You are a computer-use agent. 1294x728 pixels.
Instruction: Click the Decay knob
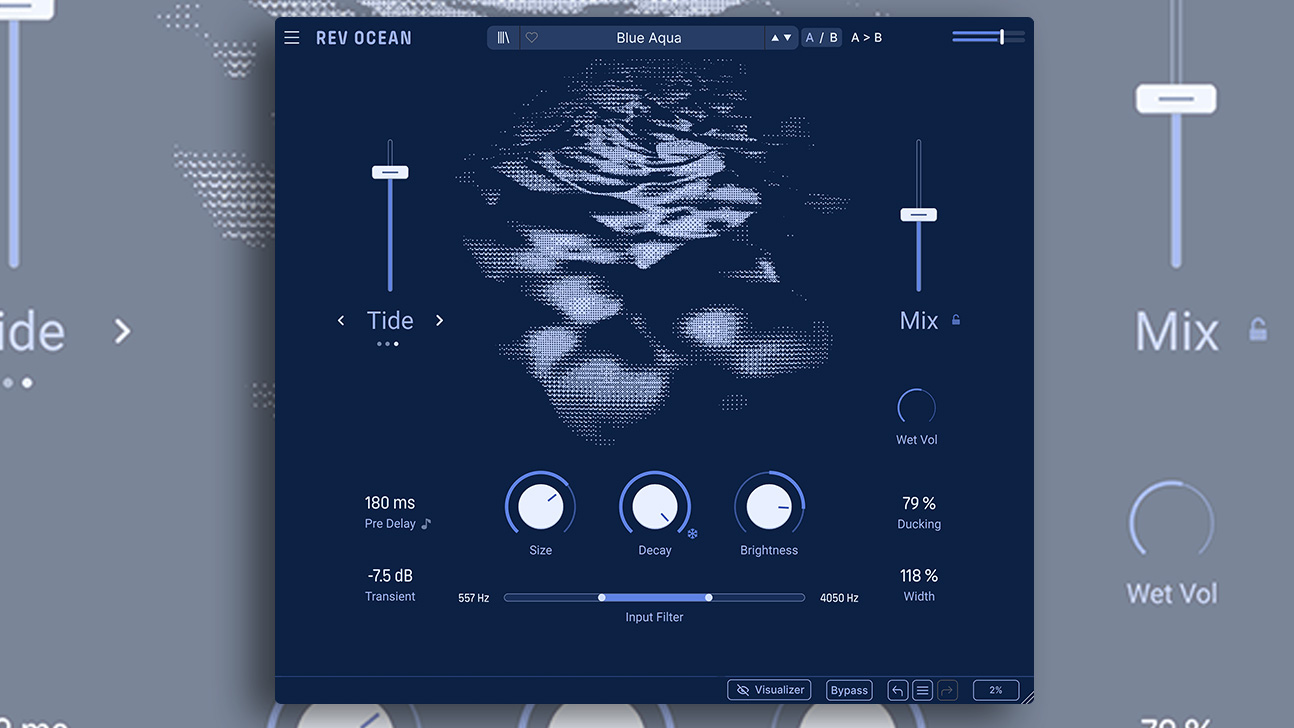tap(655, 506)
